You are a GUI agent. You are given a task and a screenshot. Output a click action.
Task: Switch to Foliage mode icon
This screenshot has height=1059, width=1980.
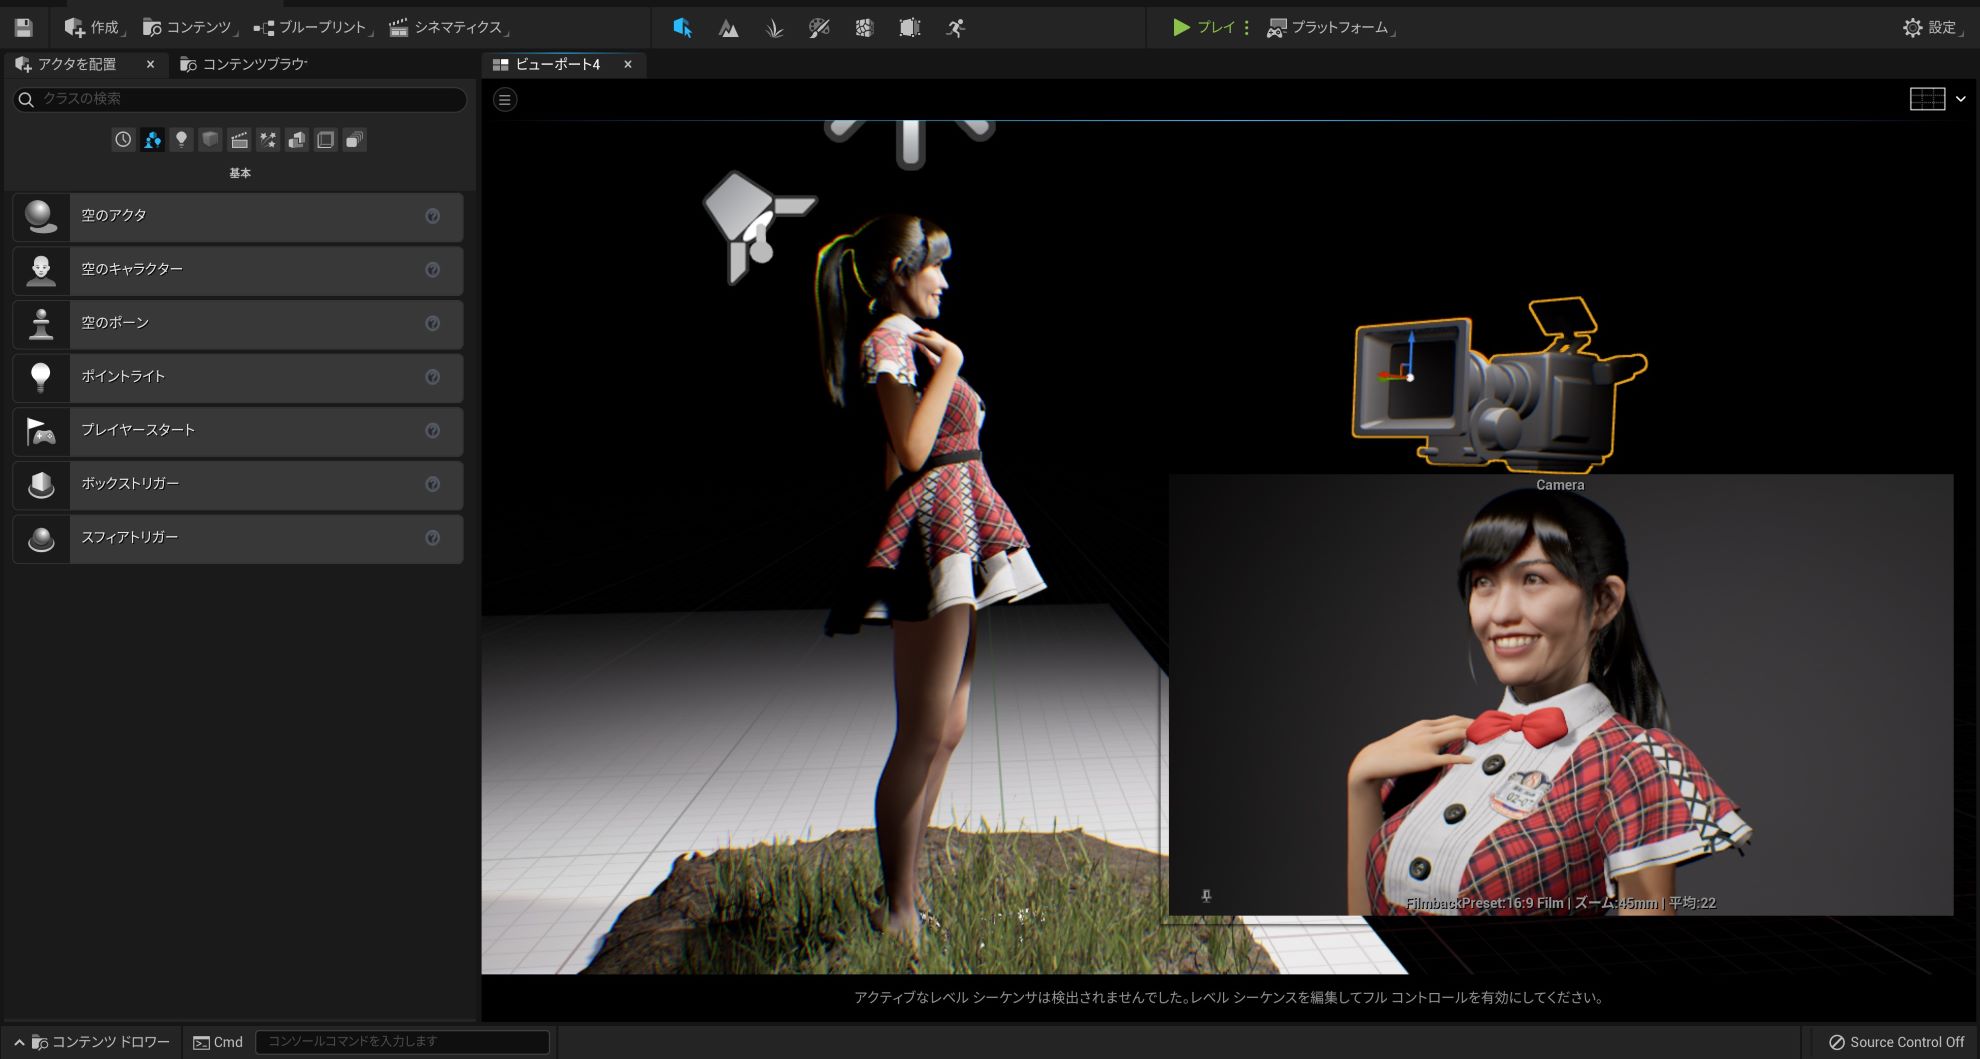tap(774, 28)
